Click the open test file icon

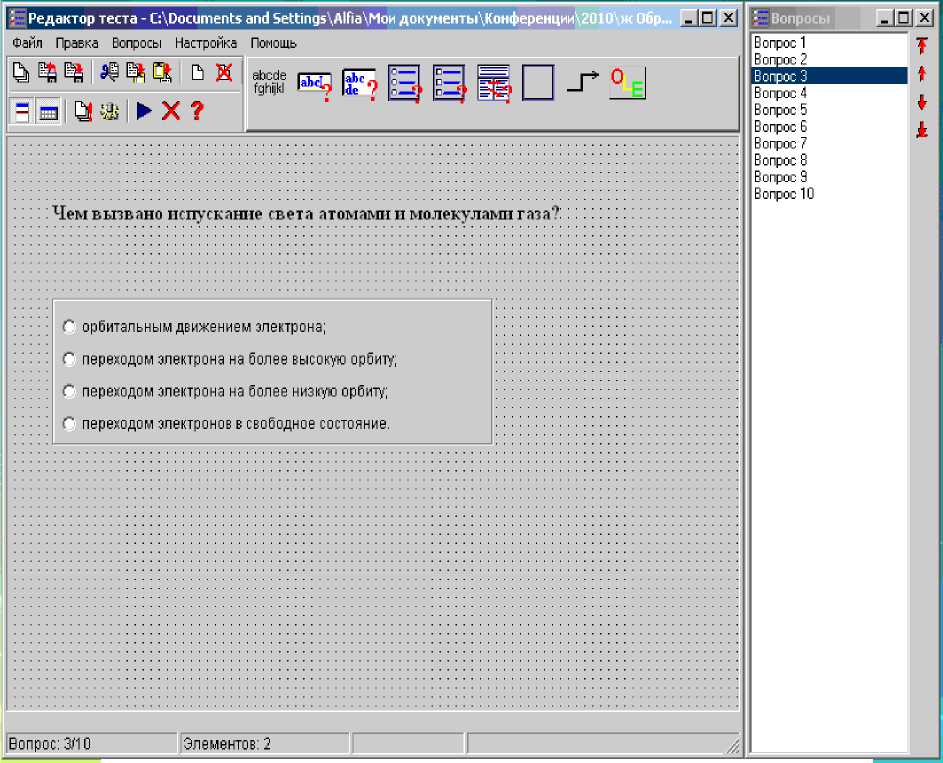pyautogui.click(x=48, y=73)
